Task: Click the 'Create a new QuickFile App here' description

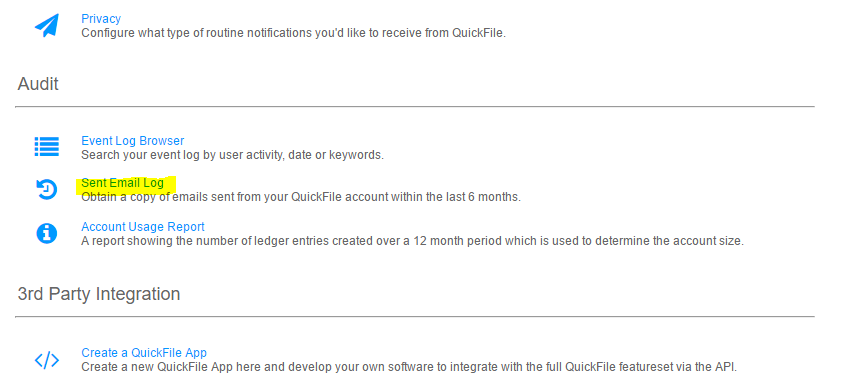Action: pos(408,368)
